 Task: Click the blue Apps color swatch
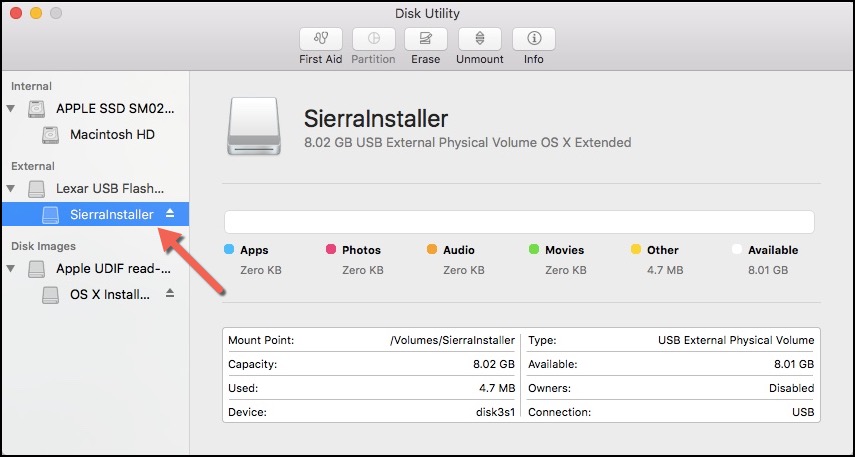(x=229, y=250)
